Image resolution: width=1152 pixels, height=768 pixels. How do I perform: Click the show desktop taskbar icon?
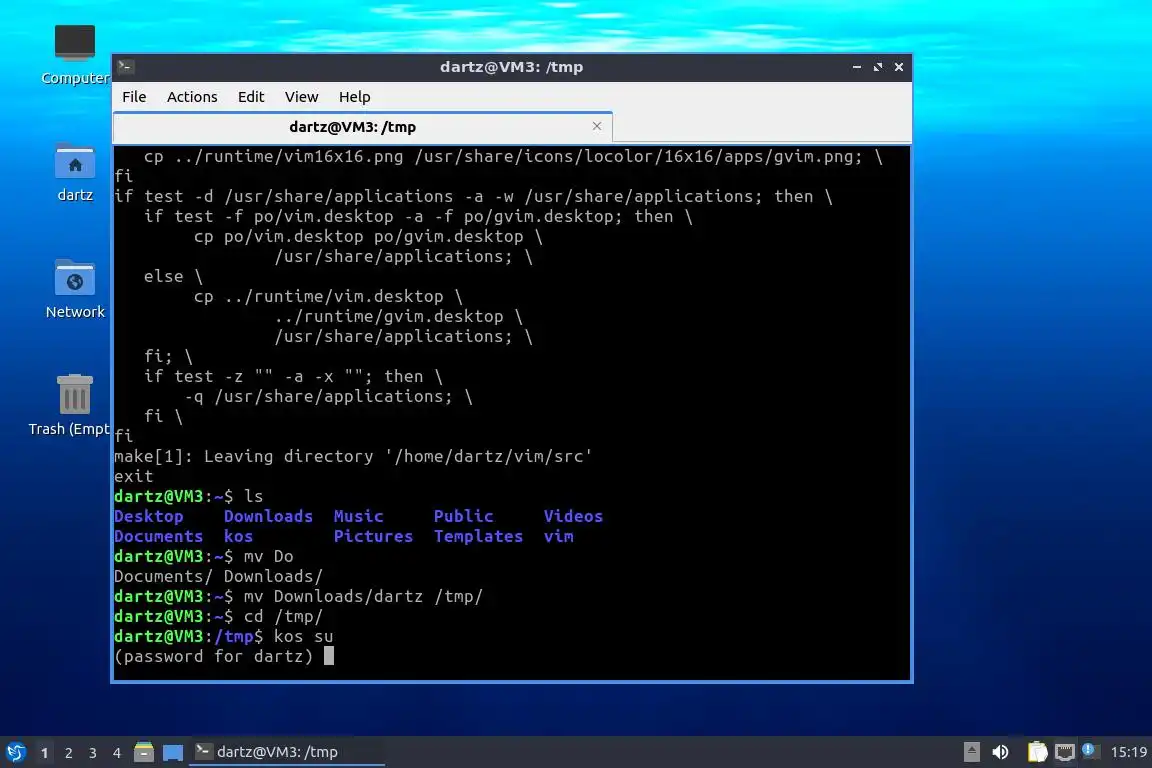click(x=173, y=753)
